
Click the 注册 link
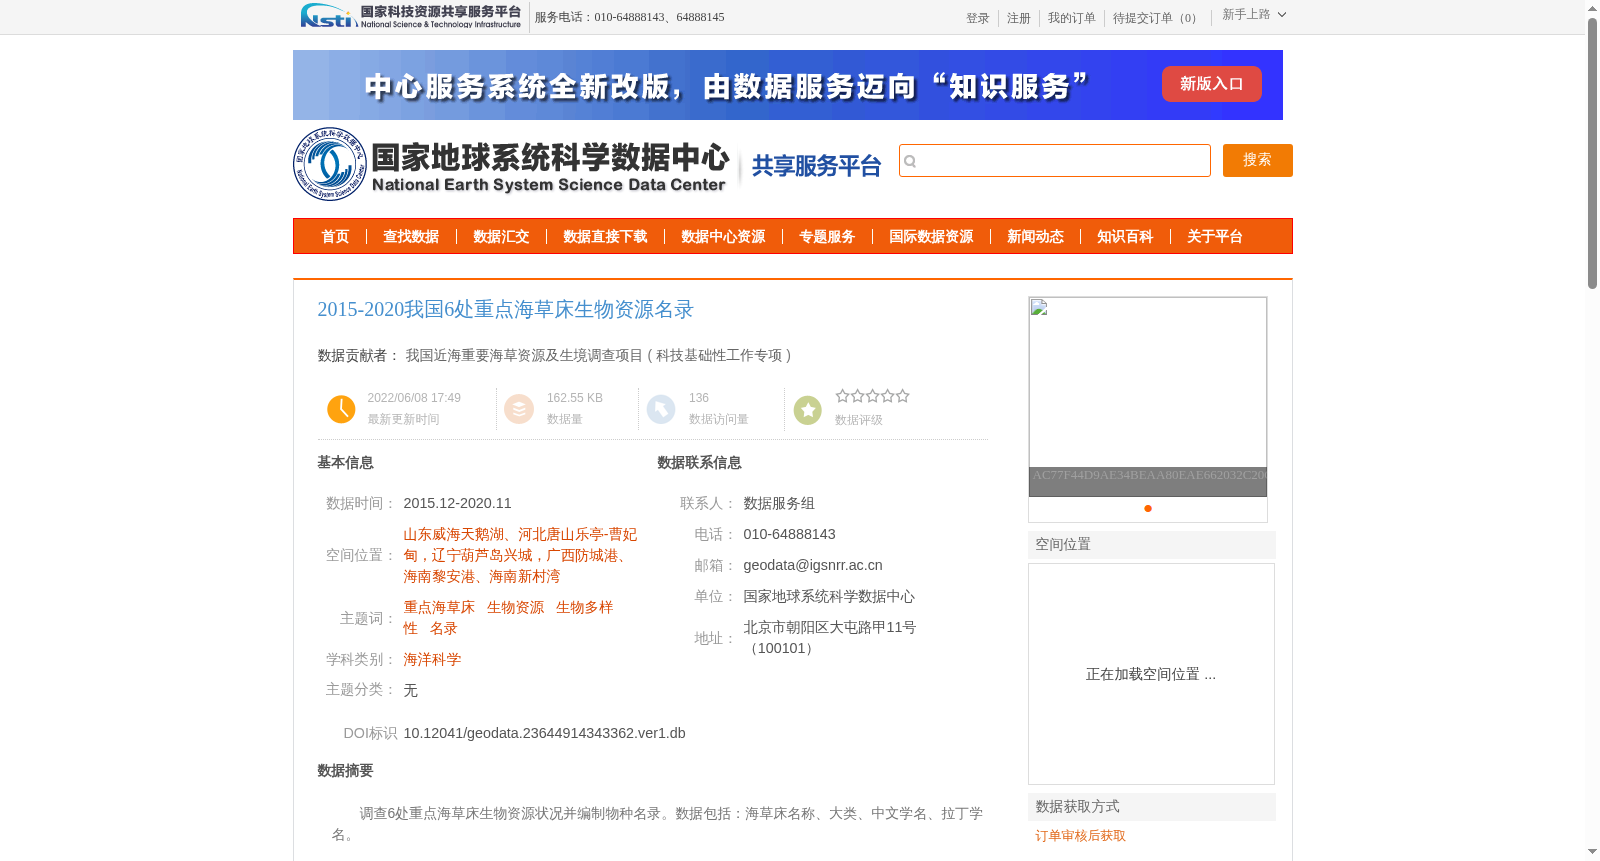tap(1019, 18)
